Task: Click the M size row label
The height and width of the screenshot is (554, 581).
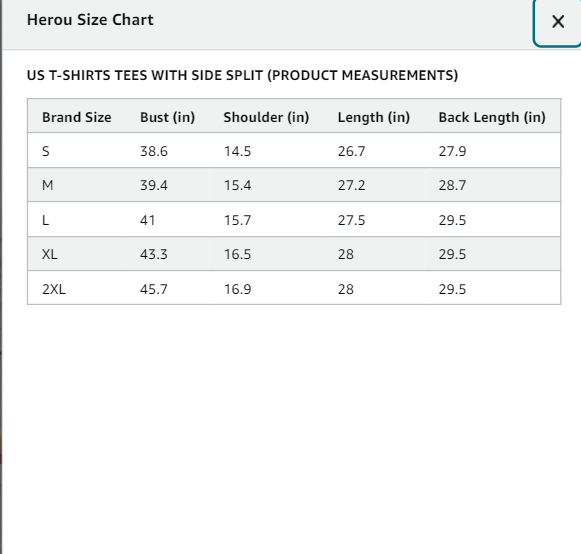Action: (48, 185)
